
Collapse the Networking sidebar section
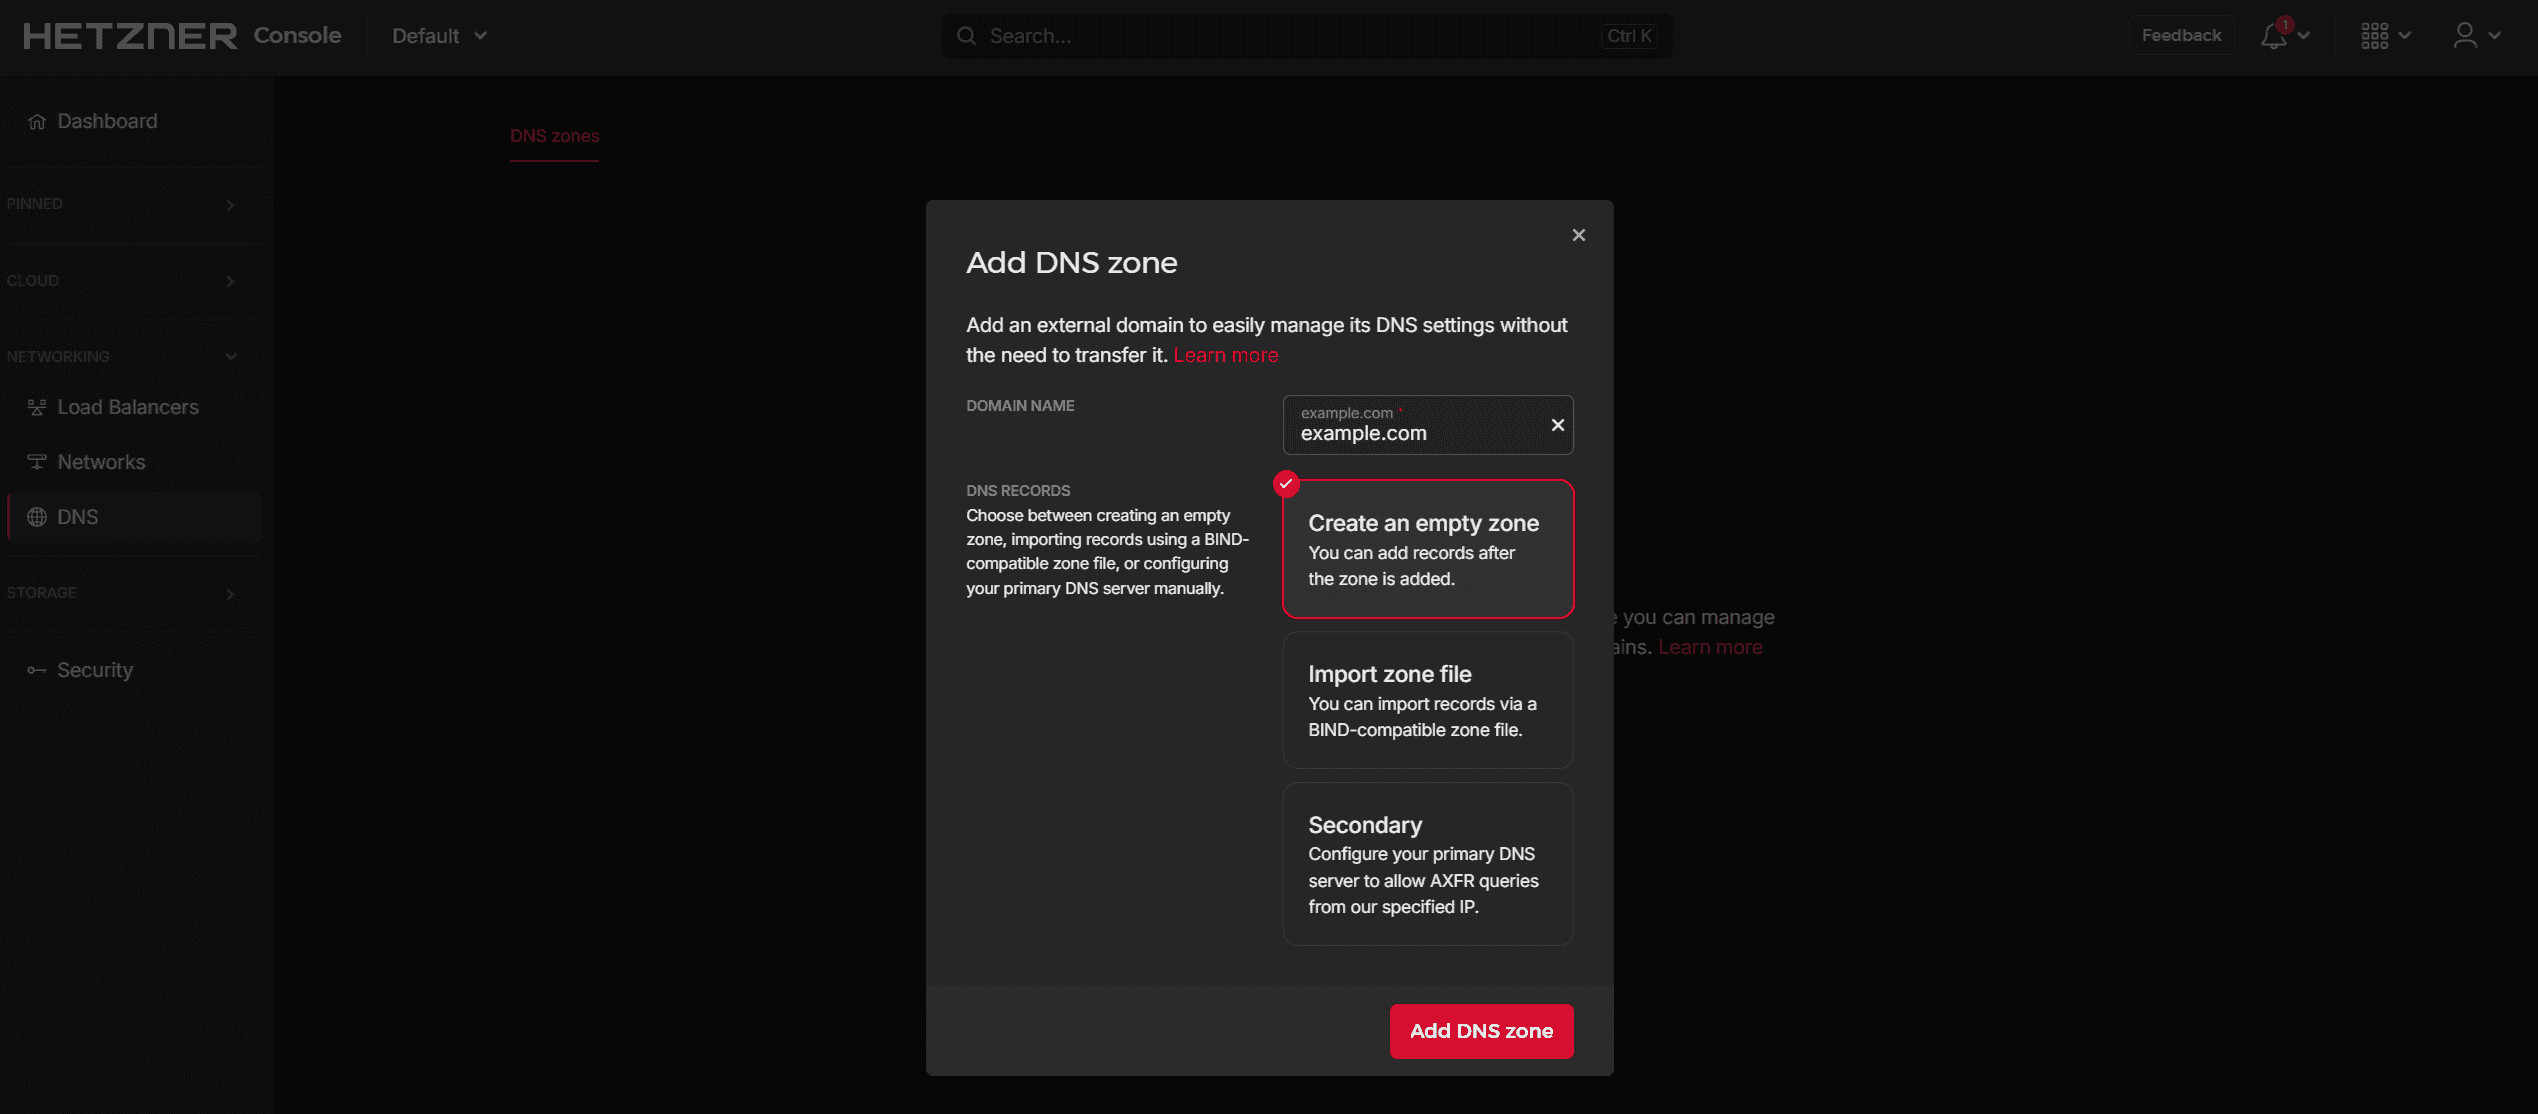[231, 357]
